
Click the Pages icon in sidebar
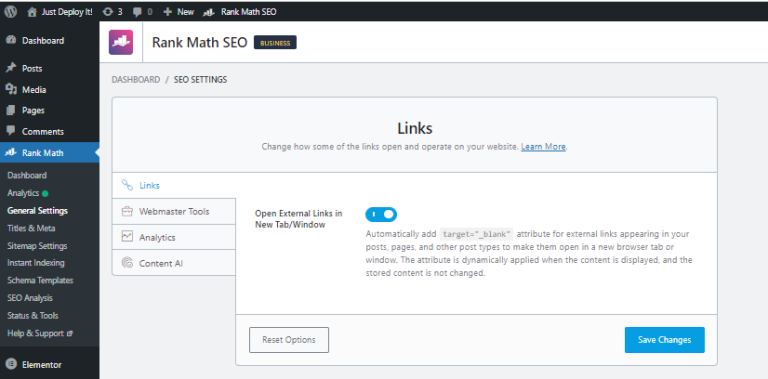pyautogui.click(x=11, y=110)
